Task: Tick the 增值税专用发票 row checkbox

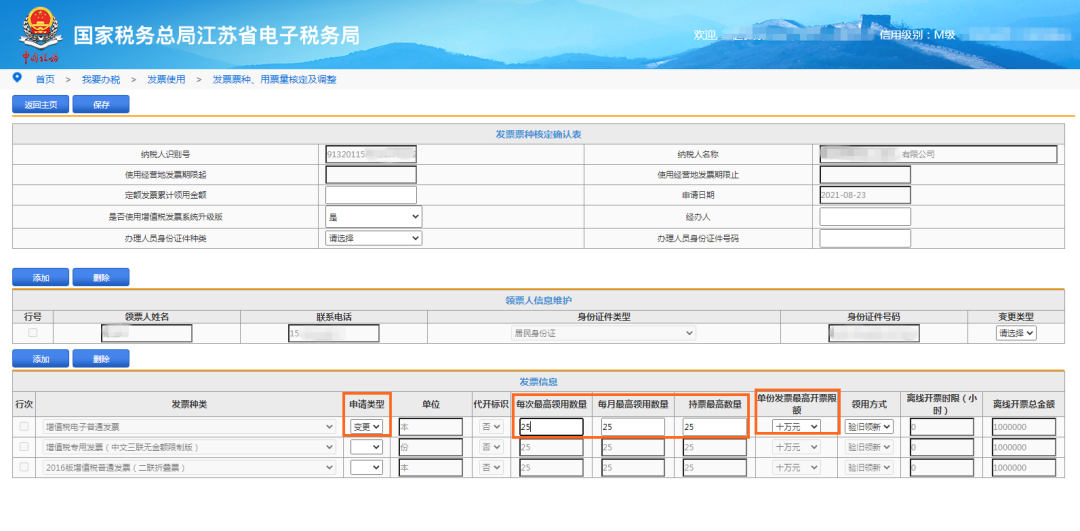Action: 24,447
